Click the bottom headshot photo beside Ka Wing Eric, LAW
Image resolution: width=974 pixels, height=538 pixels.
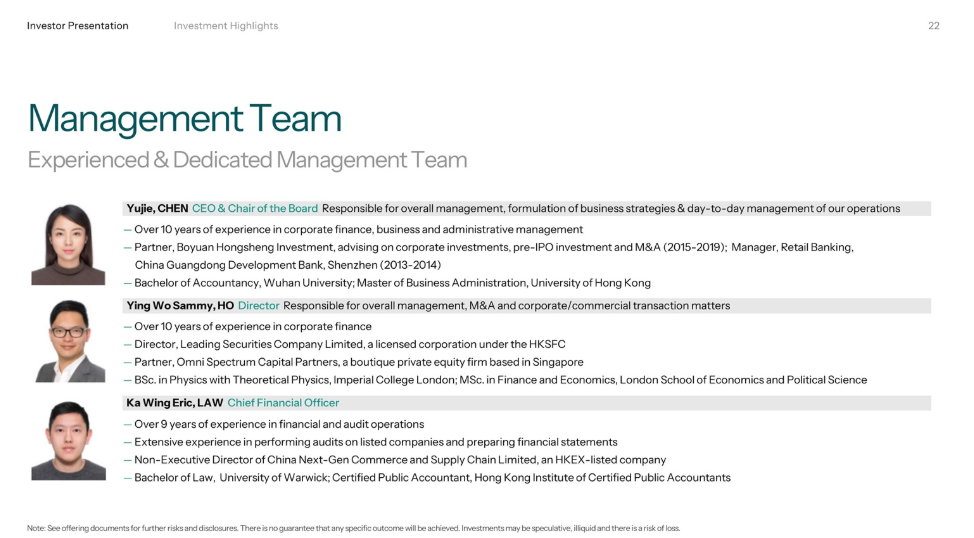point(68,440)
